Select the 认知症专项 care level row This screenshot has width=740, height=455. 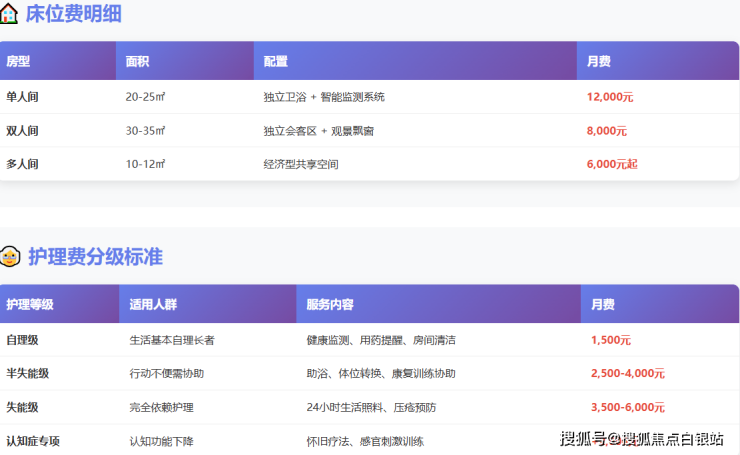(33, 441)
